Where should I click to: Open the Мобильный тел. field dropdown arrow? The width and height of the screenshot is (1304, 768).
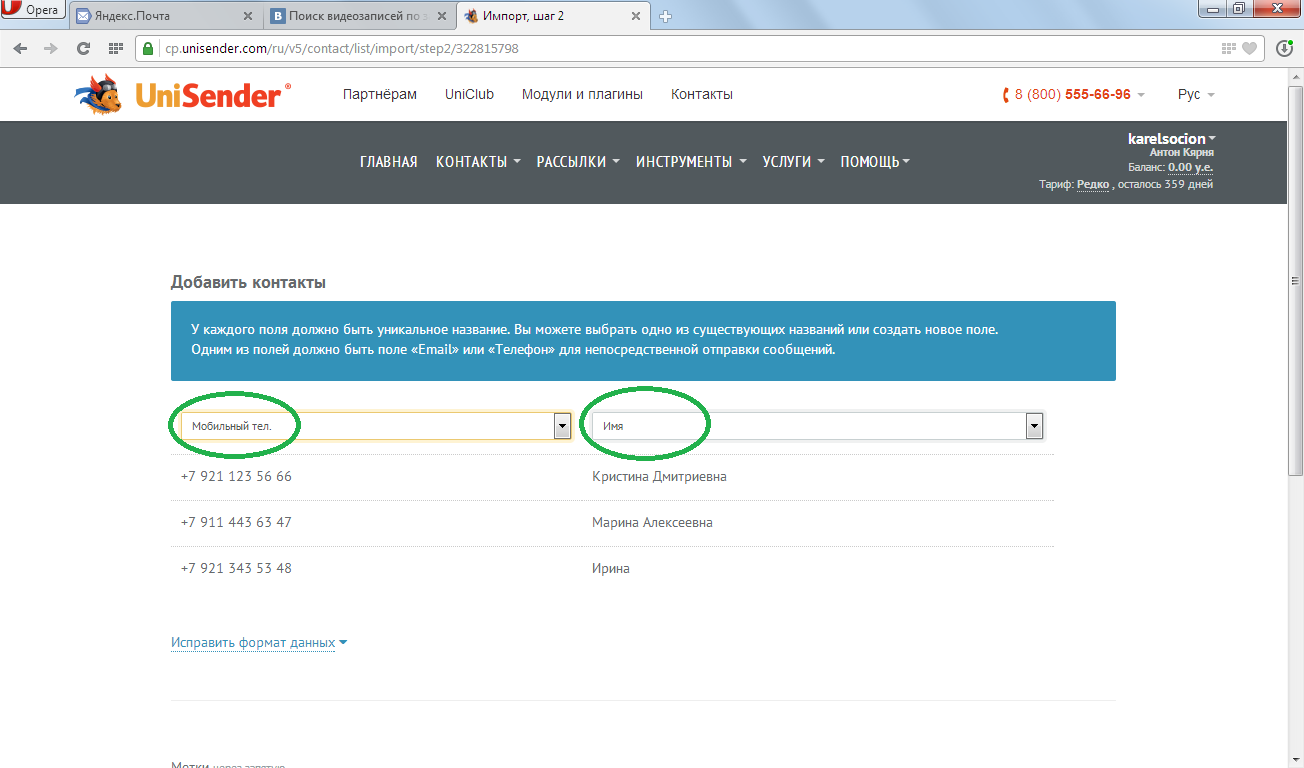click(x=563, y=427)
